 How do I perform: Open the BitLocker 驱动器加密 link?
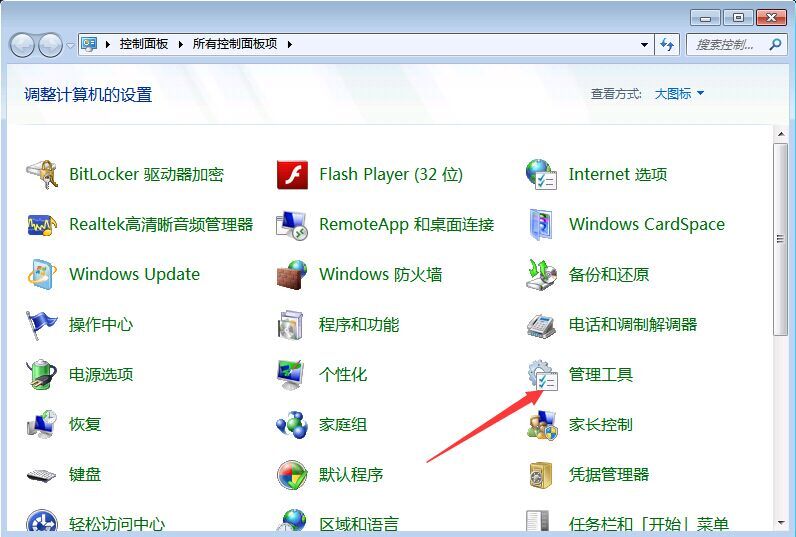pos(146,175)
